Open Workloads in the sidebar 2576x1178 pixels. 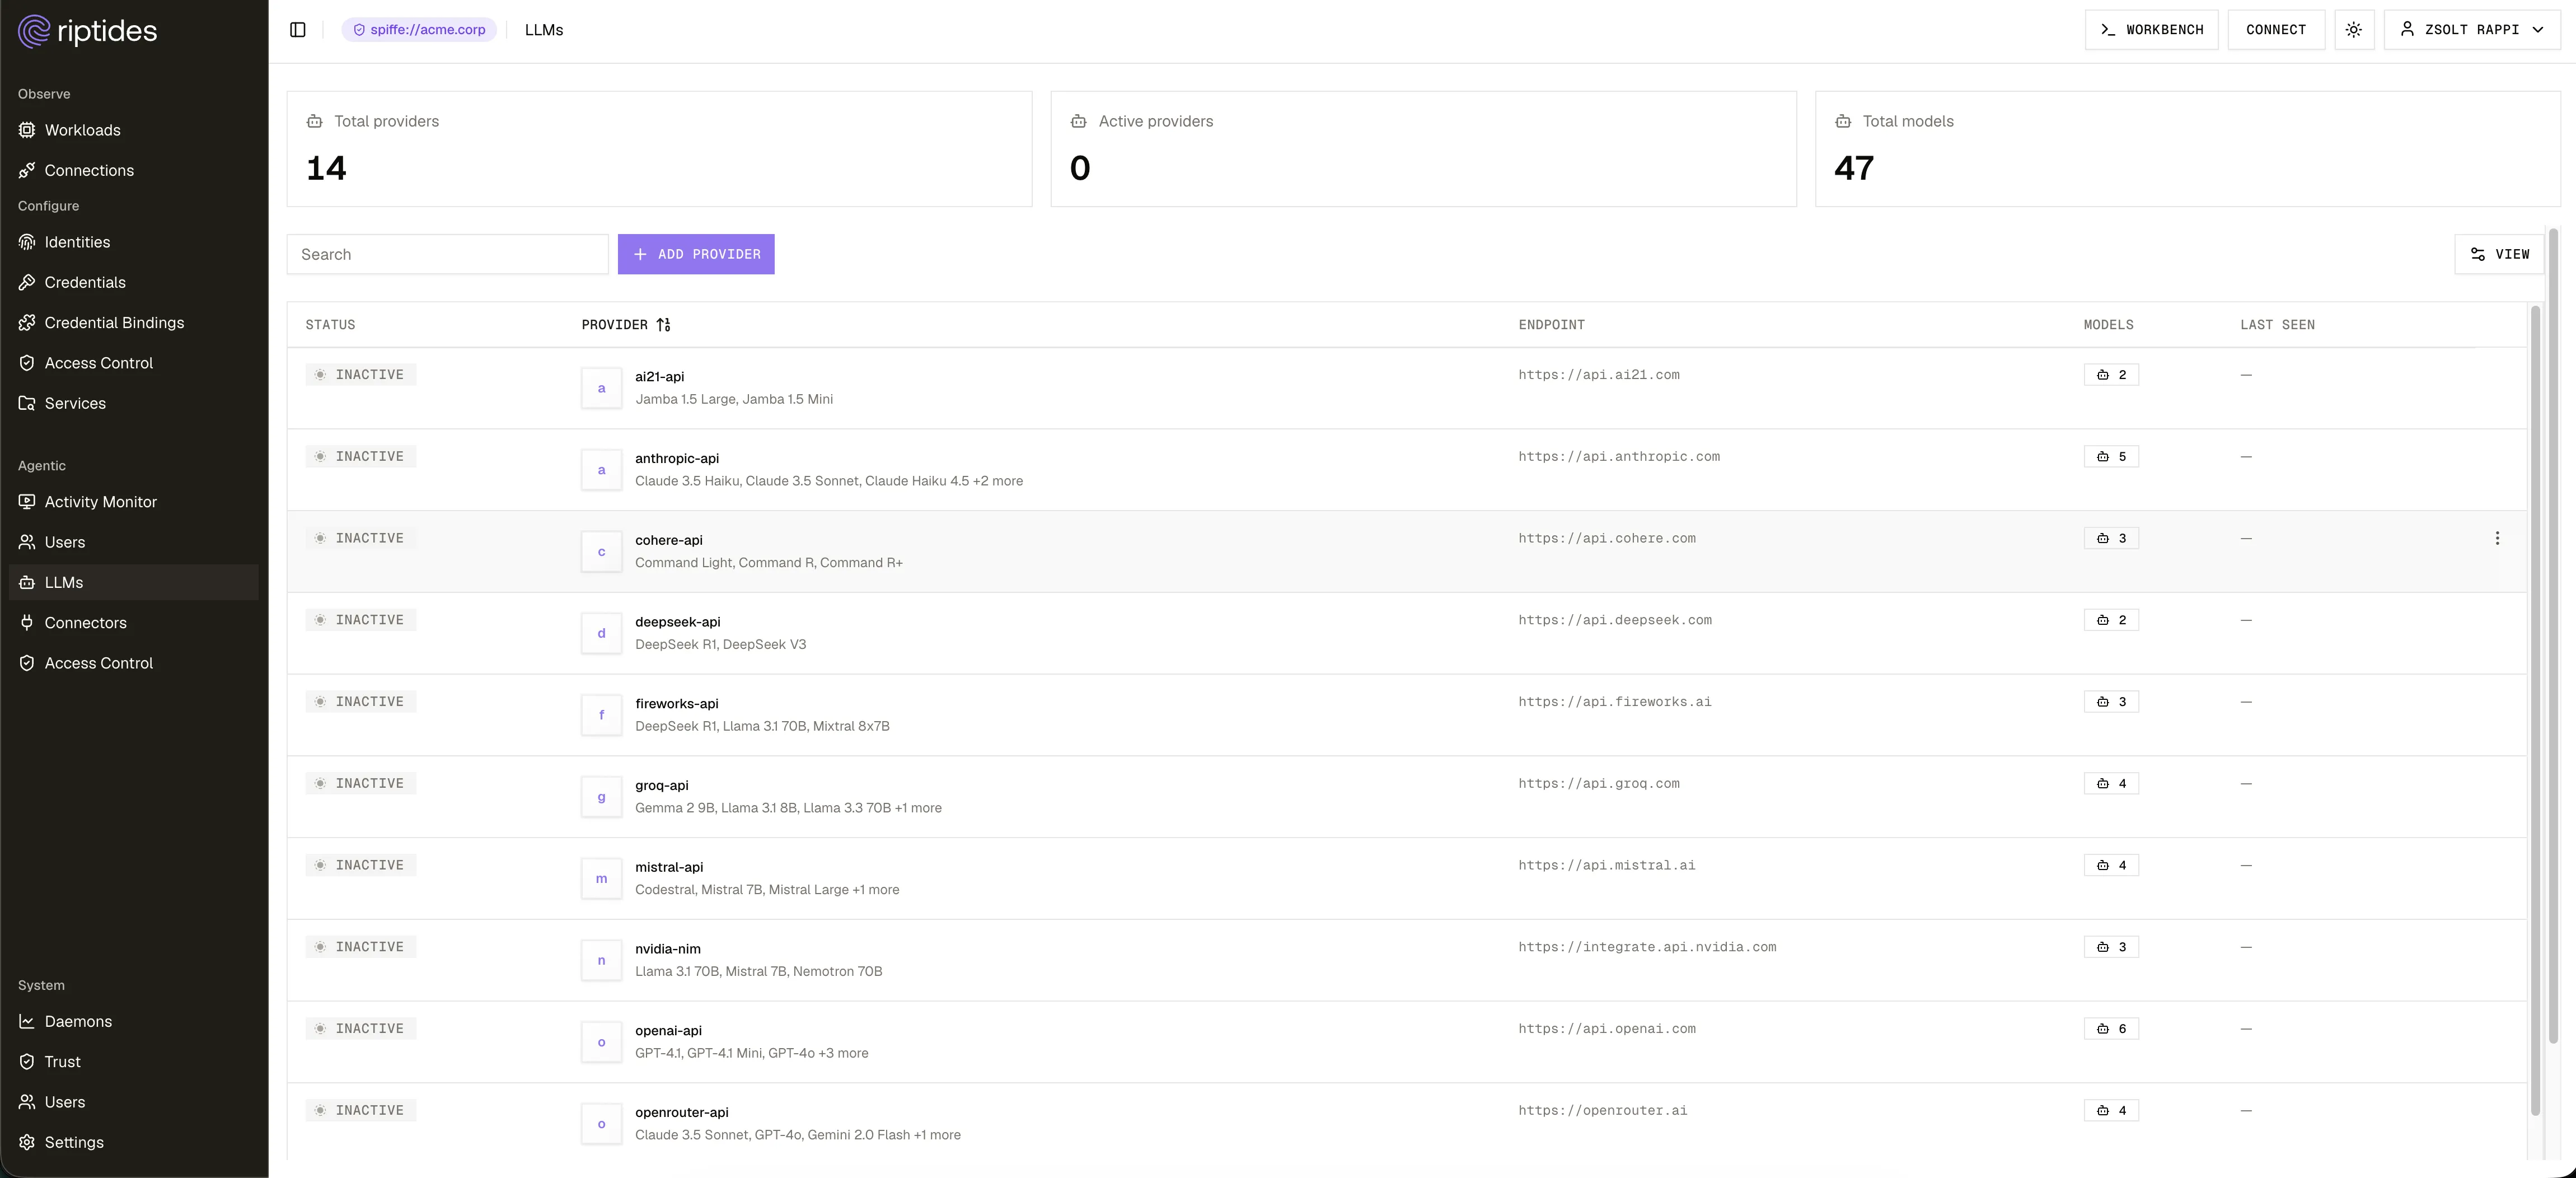[134, 130]
